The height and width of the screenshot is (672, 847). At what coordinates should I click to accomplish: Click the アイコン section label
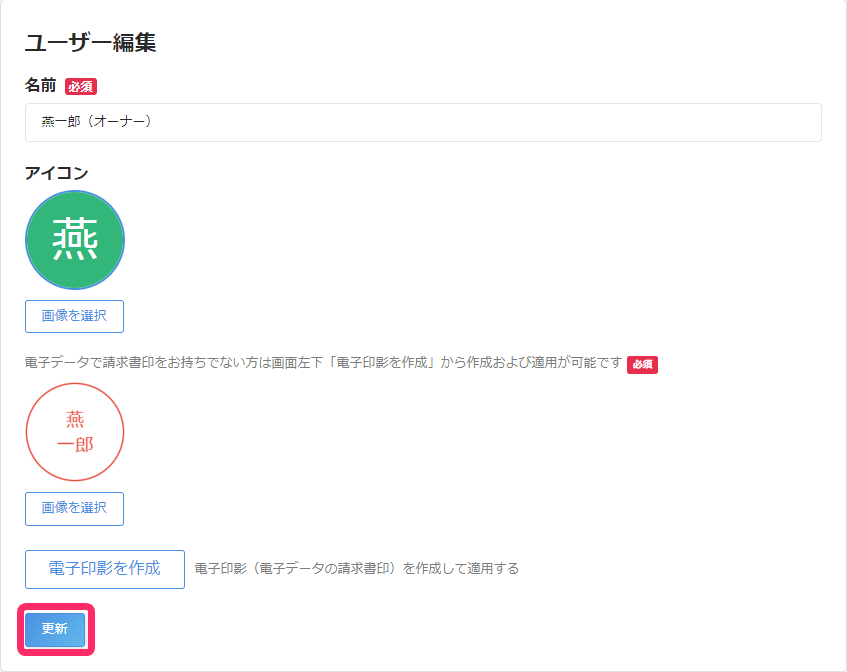pyautogui.click(x=56, y=173)
